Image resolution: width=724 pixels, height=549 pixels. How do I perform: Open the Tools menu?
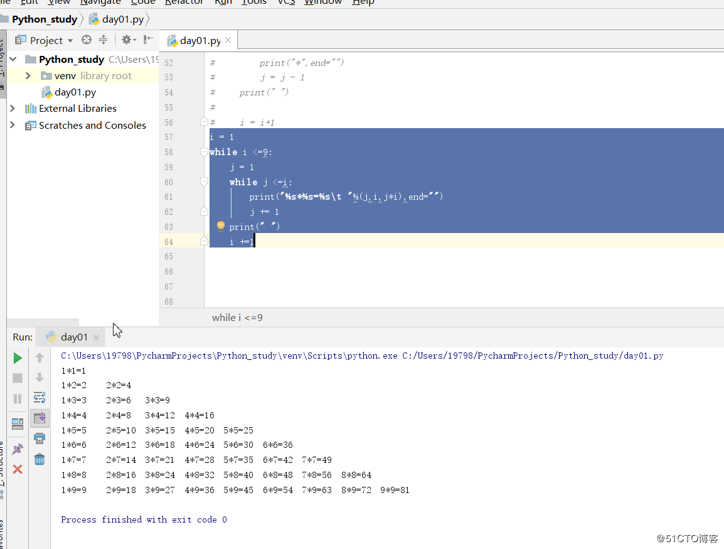pos(253,2)
